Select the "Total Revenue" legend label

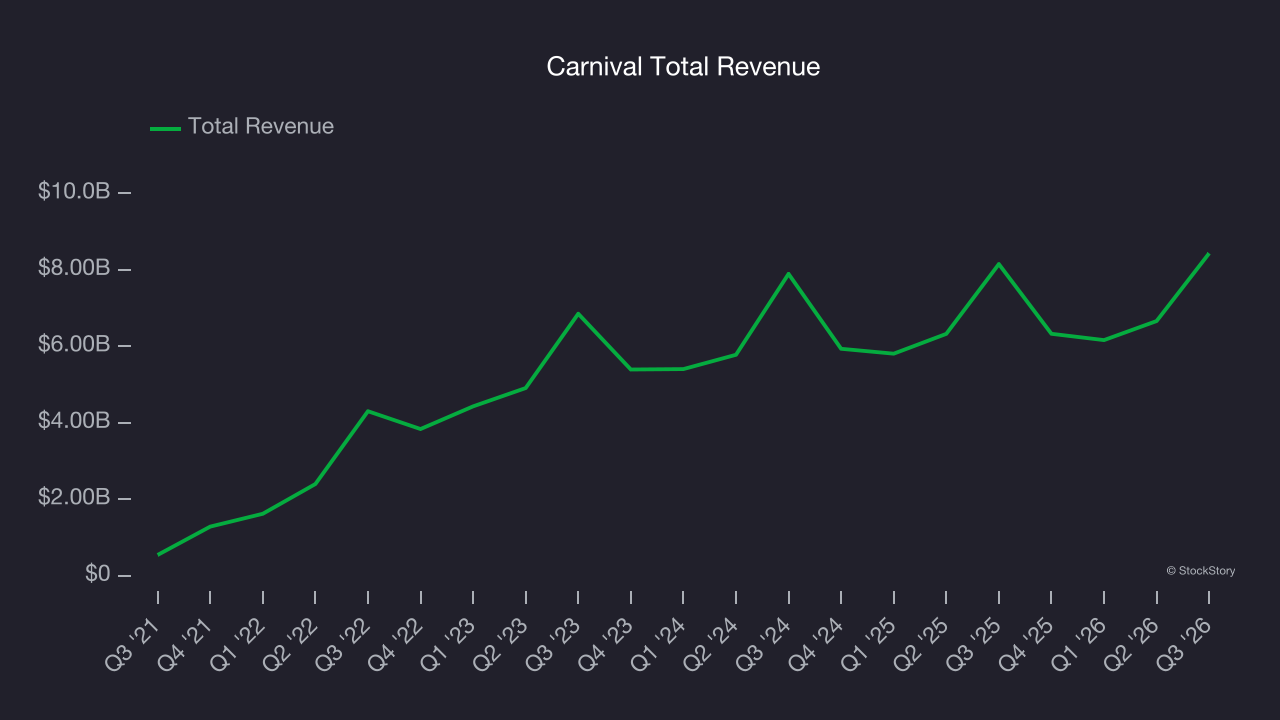point(261,127)
